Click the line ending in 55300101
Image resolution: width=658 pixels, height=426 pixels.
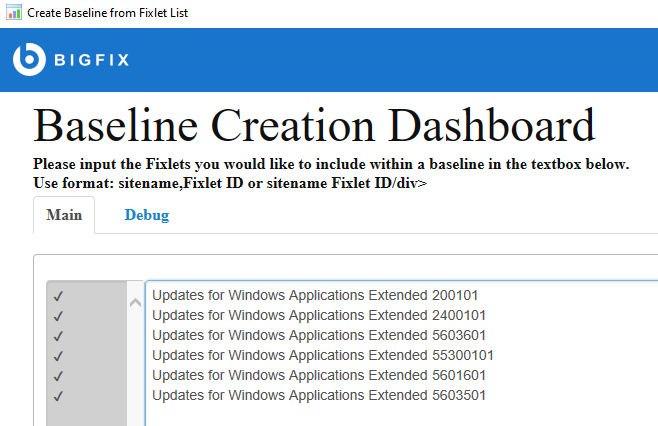pyautogui.click(x=323, y=355)
